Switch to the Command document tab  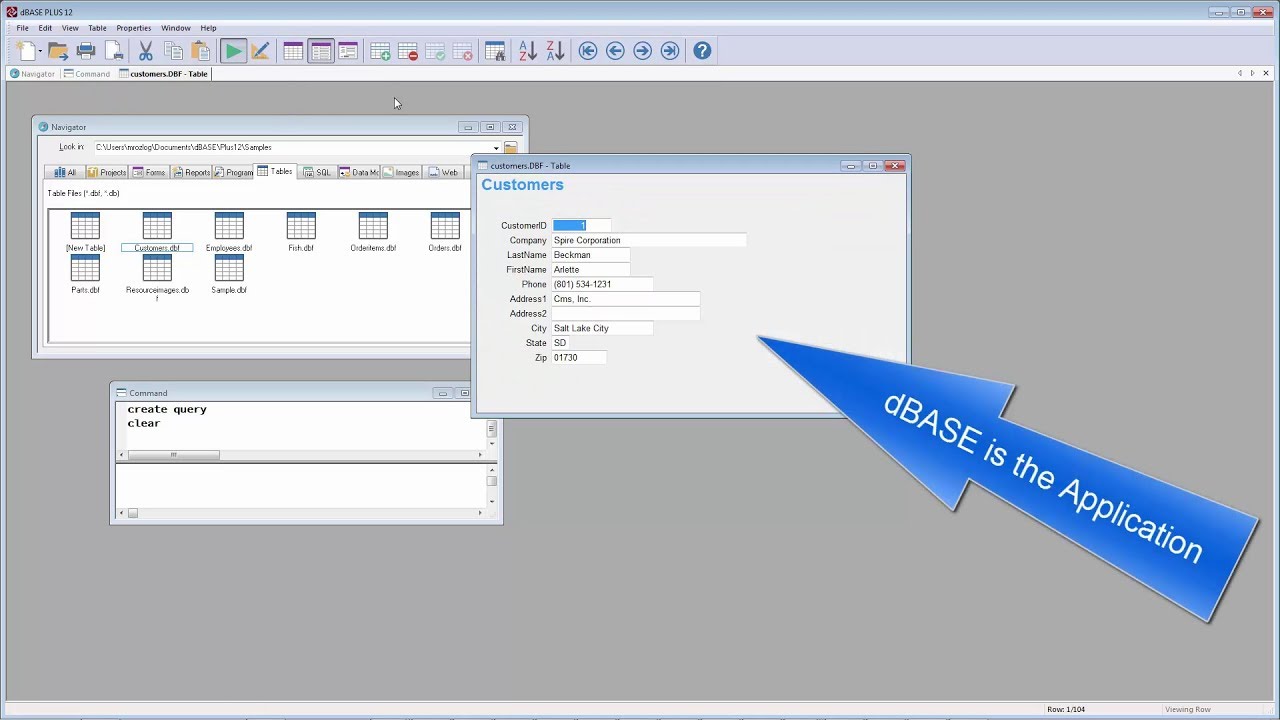coord(86,74)
